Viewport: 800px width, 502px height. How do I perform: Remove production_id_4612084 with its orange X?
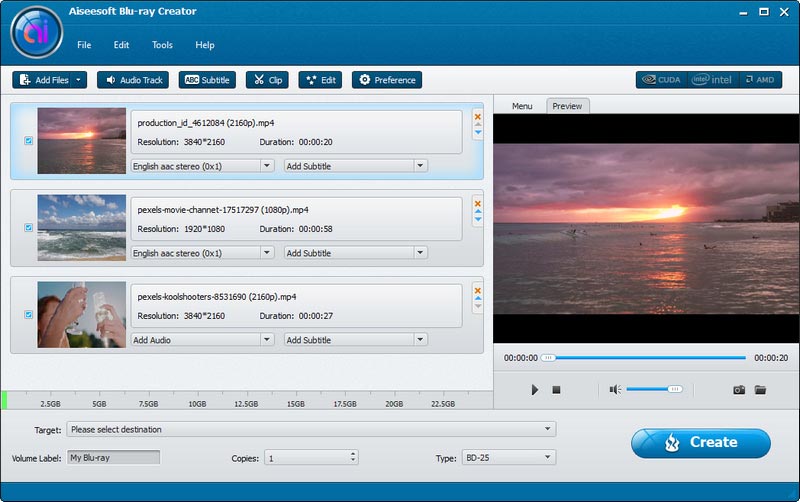pos(478,117)
